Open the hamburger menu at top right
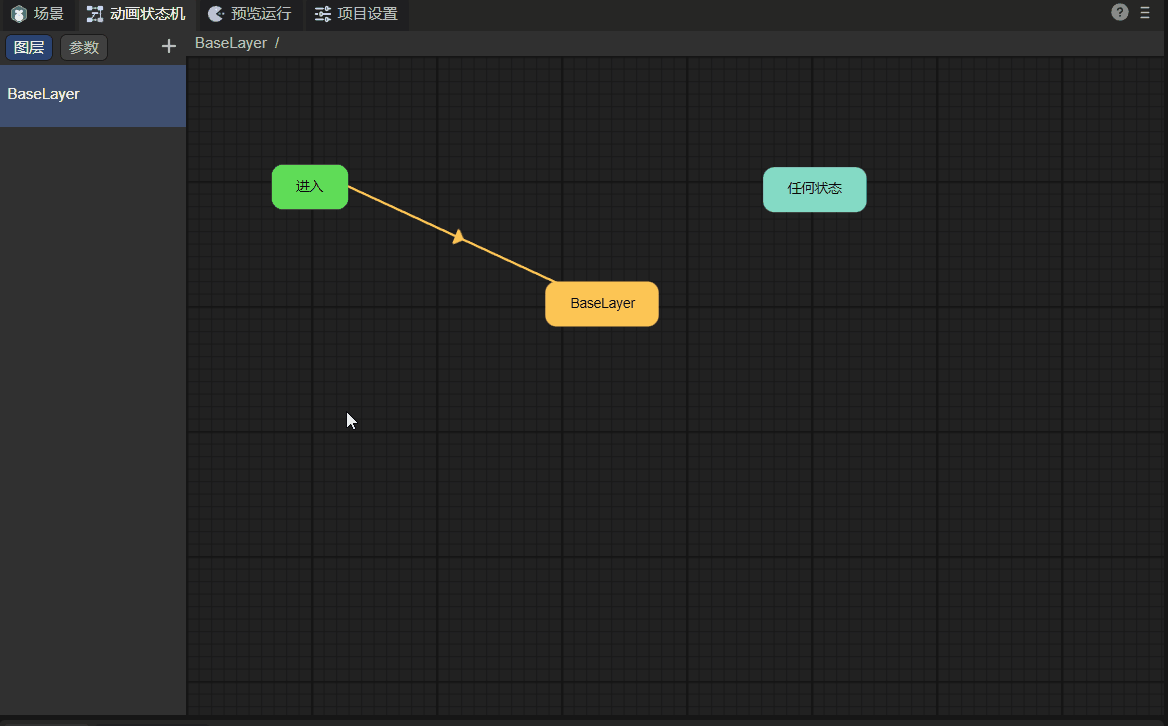1168x726 pixels. (1145, 13)
